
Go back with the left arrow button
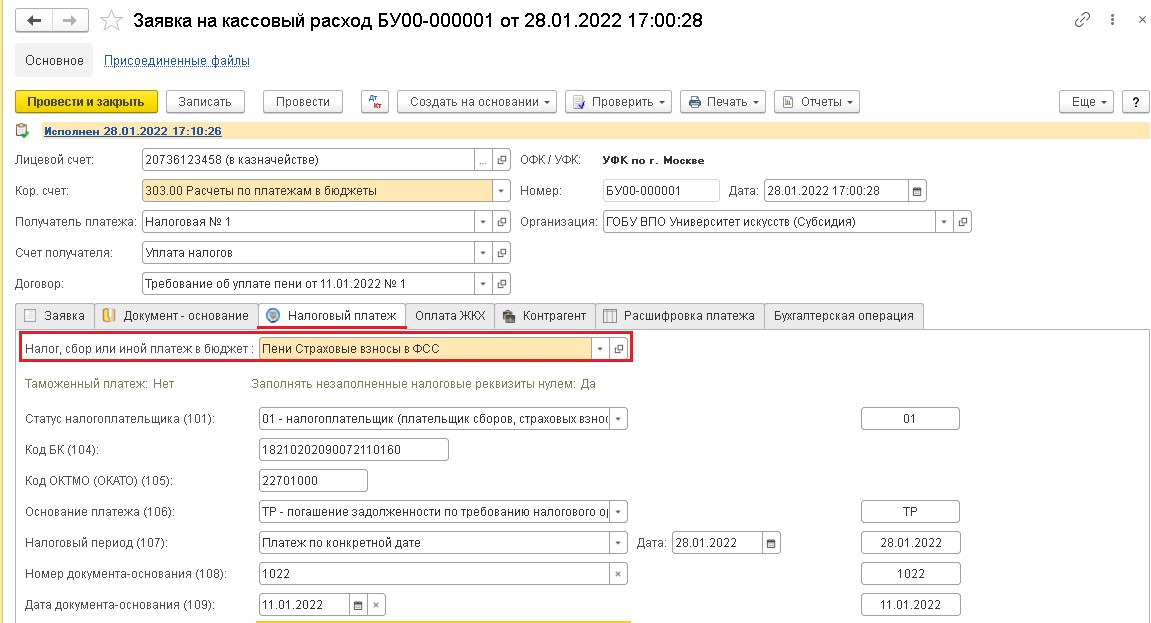point(34,20)
